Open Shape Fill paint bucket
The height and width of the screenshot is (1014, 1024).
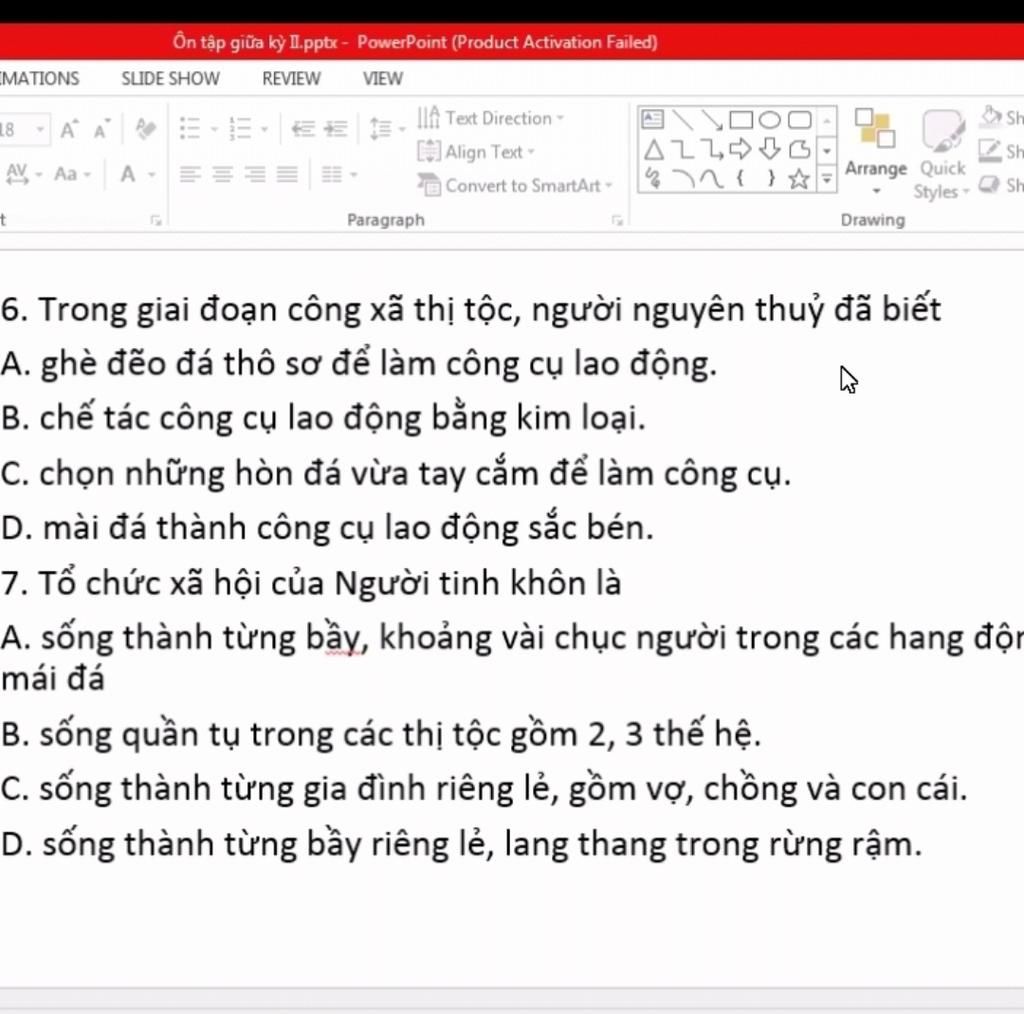1000,118
